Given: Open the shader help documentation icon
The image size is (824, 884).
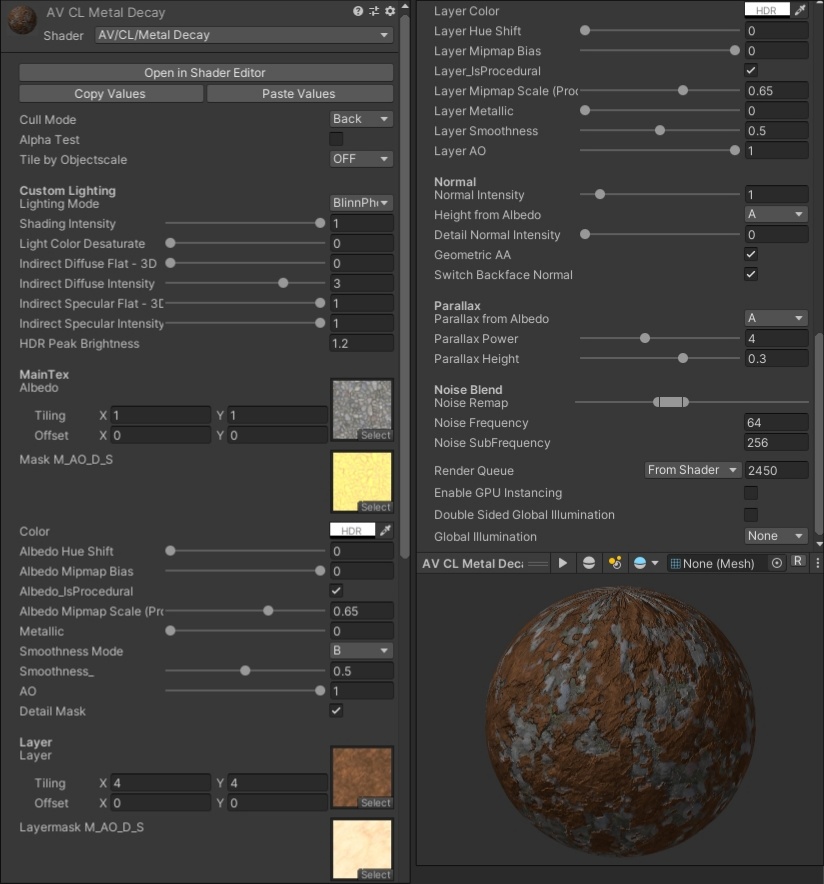Looking at the screenshot, I should point(358,11).
